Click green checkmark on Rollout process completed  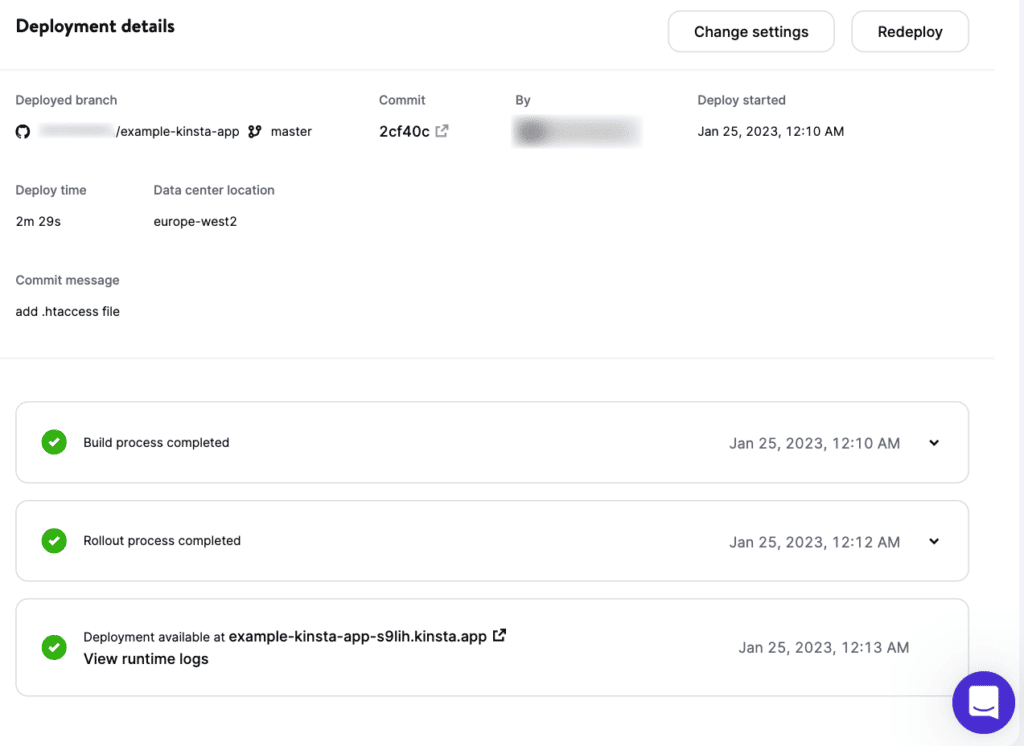pyautogui.click(x=53, y=541)
